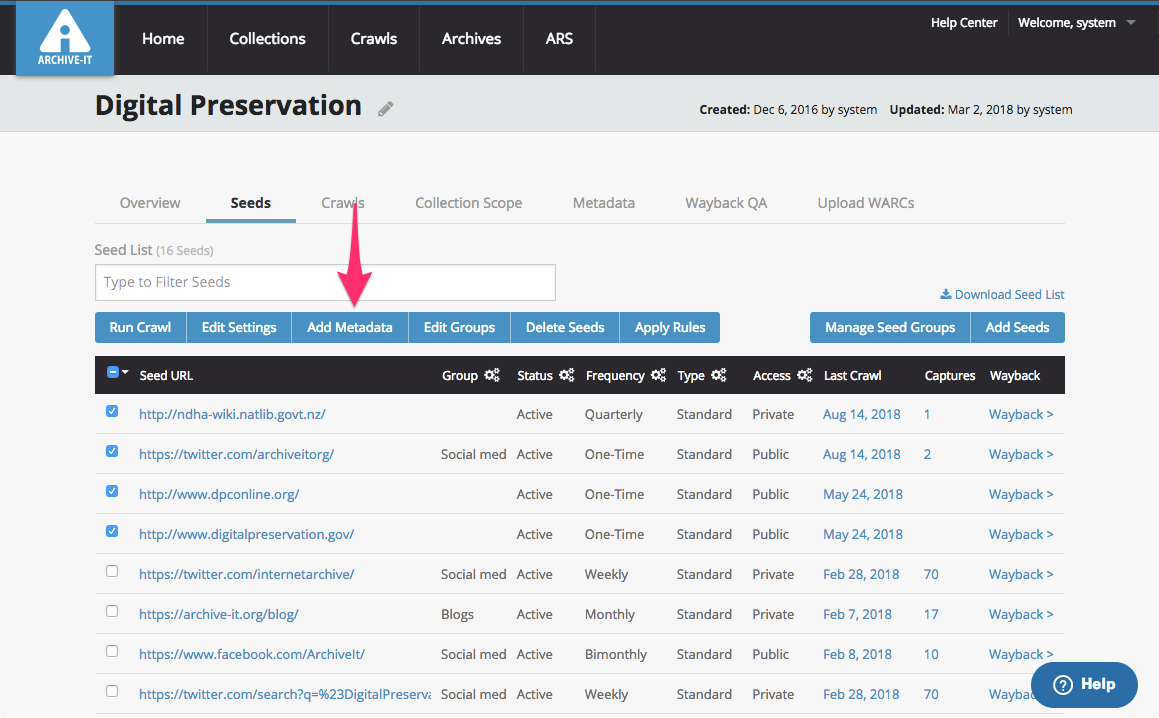Click the Status column gear icon
Screen dimensions: 1159x718
coord(567,376)
